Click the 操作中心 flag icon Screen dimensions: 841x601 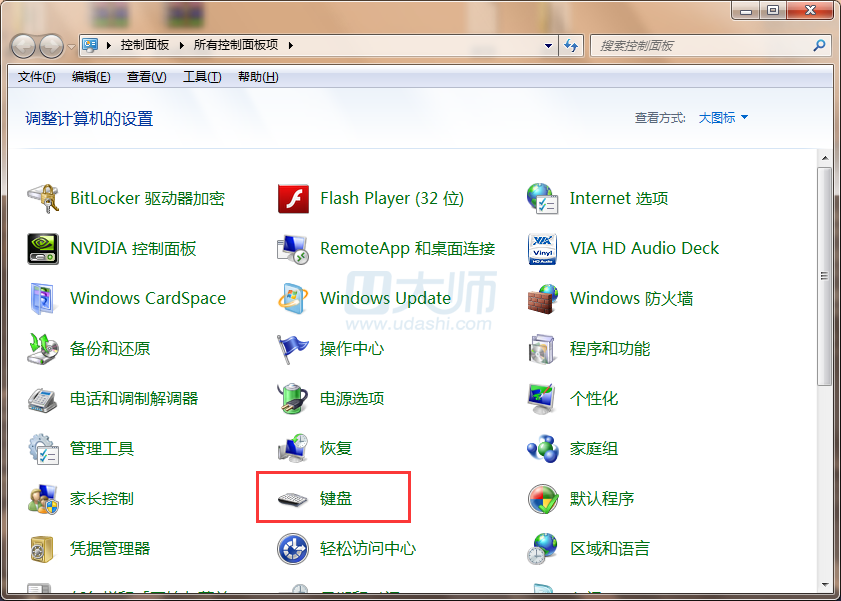pyautogui.click(x=293, y=349)
